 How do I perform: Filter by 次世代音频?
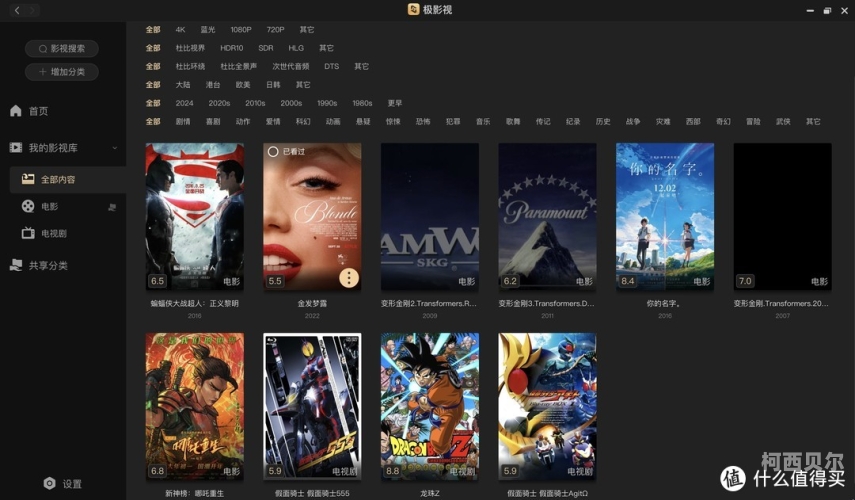(291, 67)
